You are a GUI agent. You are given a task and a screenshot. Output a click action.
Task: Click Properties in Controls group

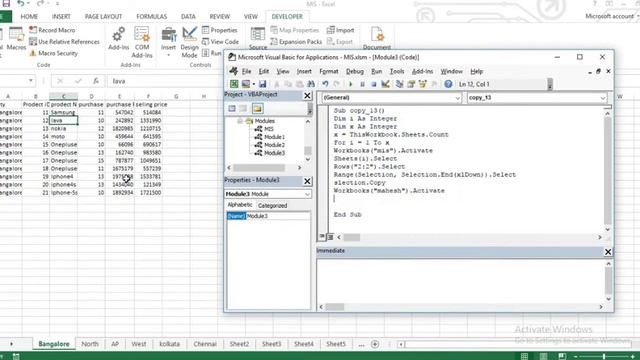[220, 30]
